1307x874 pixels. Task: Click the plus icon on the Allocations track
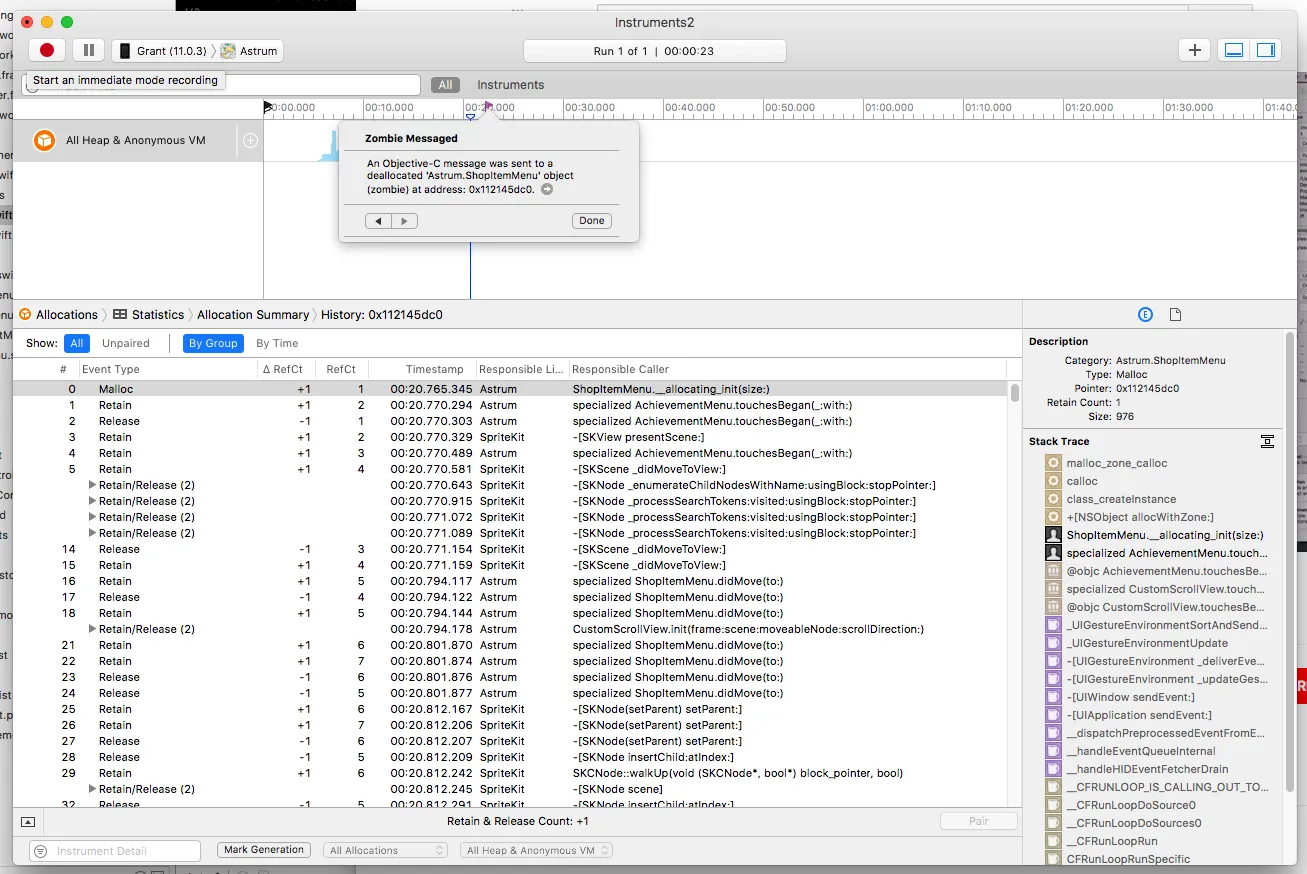(250, 141)
